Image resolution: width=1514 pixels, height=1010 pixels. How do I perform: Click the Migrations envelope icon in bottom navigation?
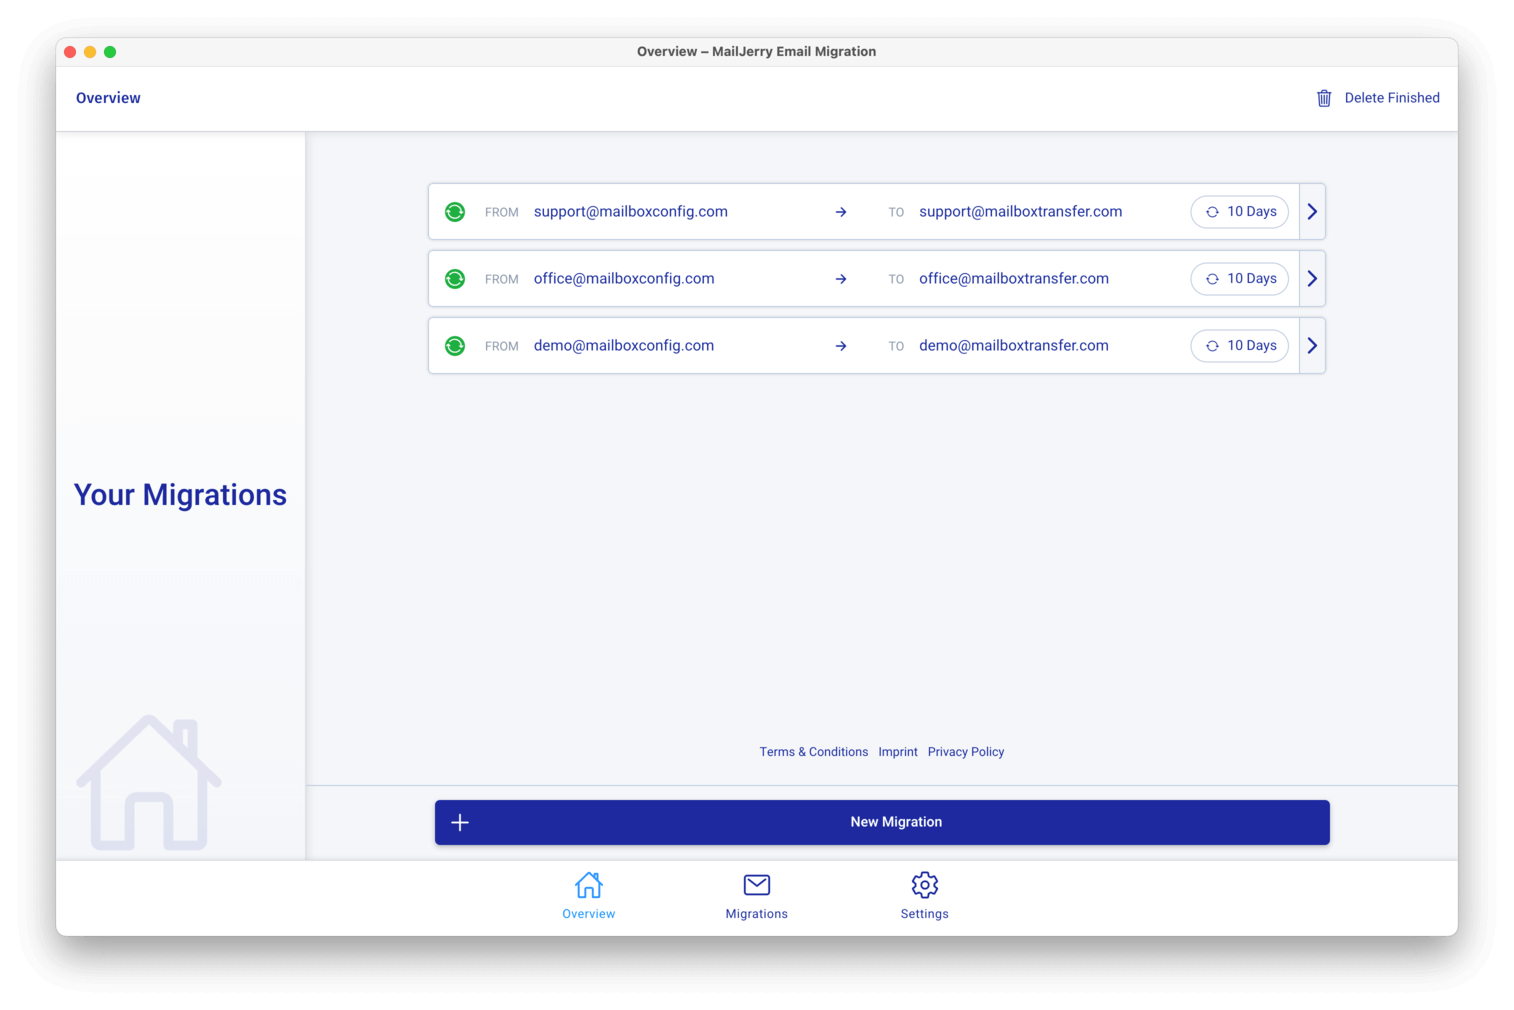(757, 885)
